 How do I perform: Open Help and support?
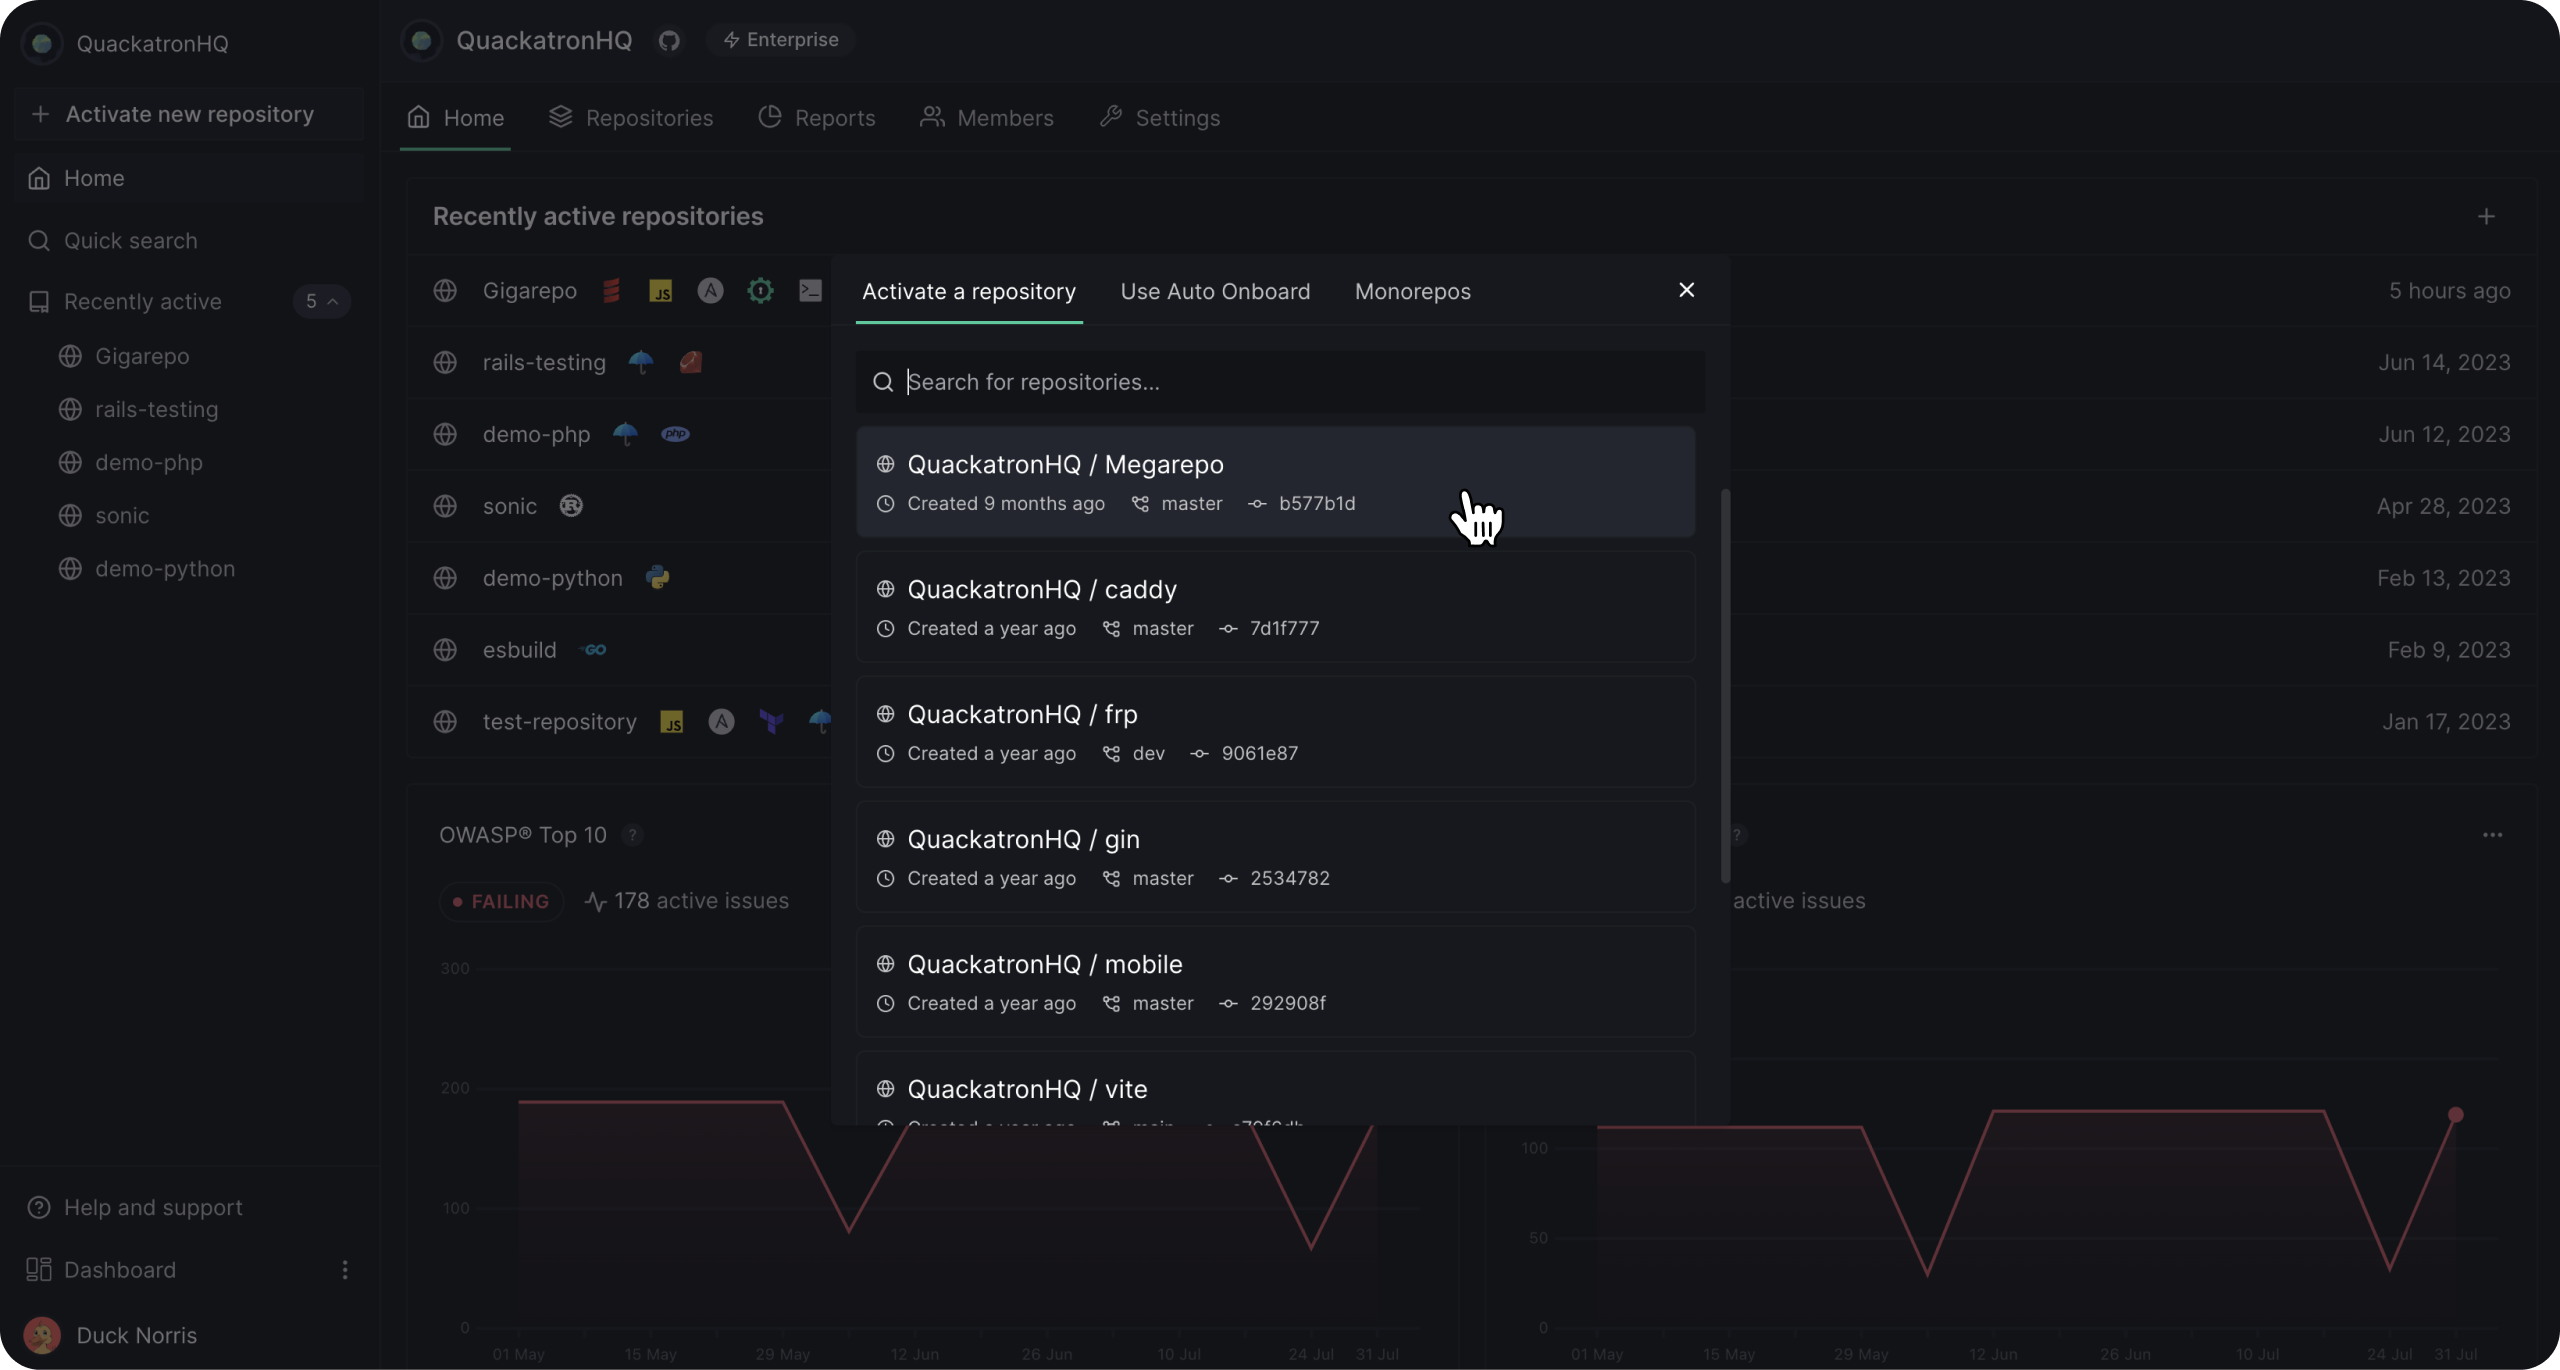point(152,1207)
